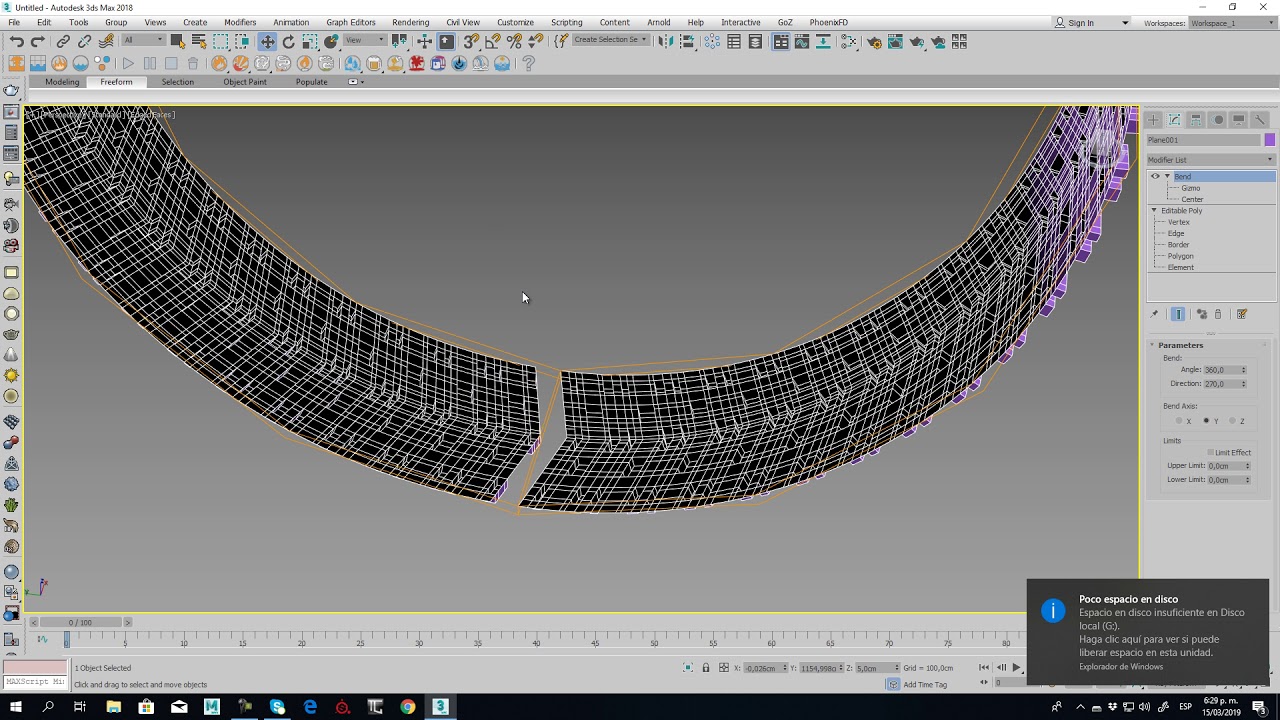Collapse the Editable Poly sub-object tree
The width and height of the screenshot is (1280, 720).
click(x=1154, y=211)
